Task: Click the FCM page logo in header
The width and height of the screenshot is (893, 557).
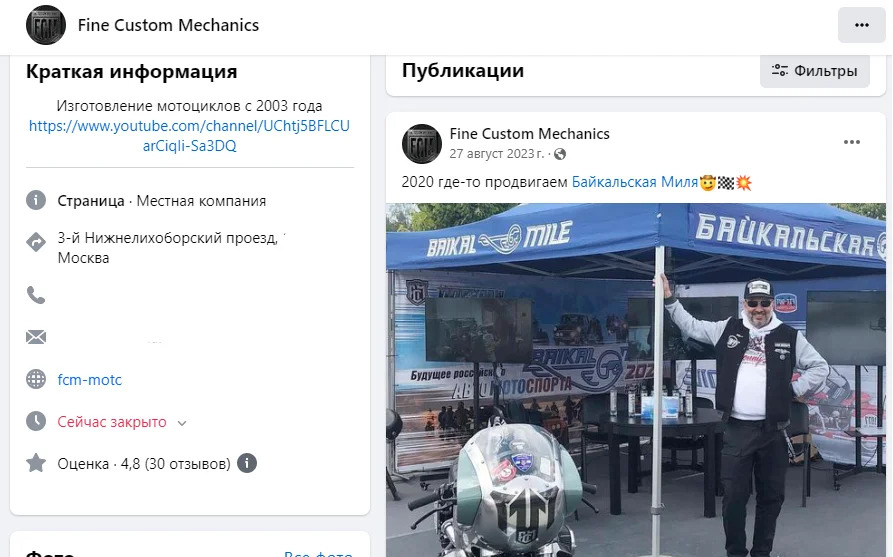Action: pos(46,25)
